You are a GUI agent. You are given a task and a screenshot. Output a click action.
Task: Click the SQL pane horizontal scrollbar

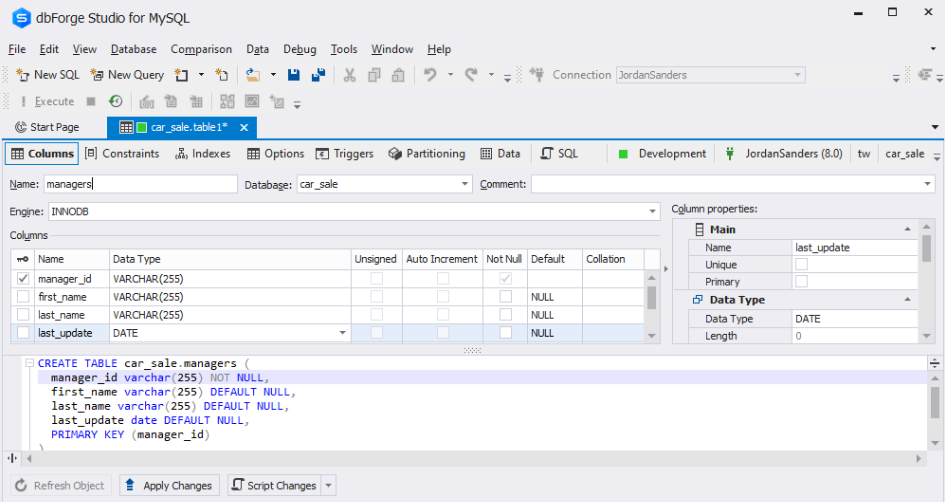pos(472,459)
